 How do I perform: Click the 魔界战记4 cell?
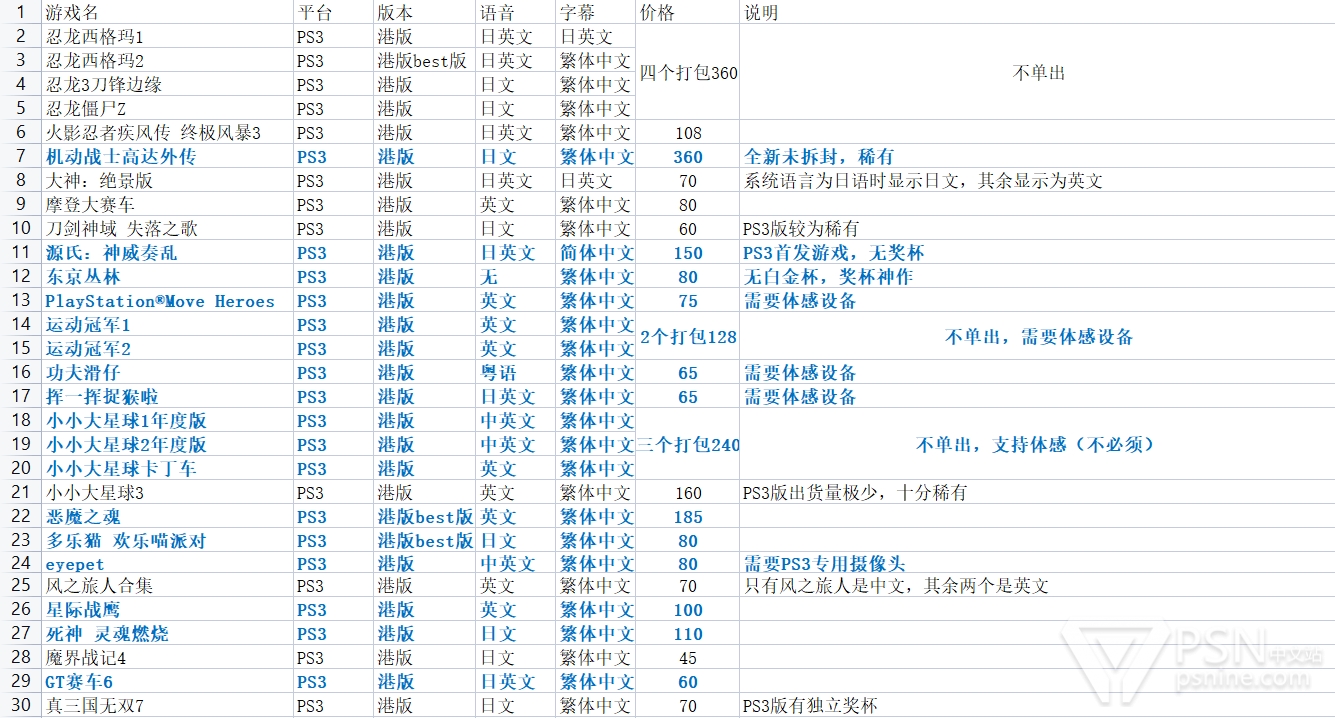[x=168, y=657]
